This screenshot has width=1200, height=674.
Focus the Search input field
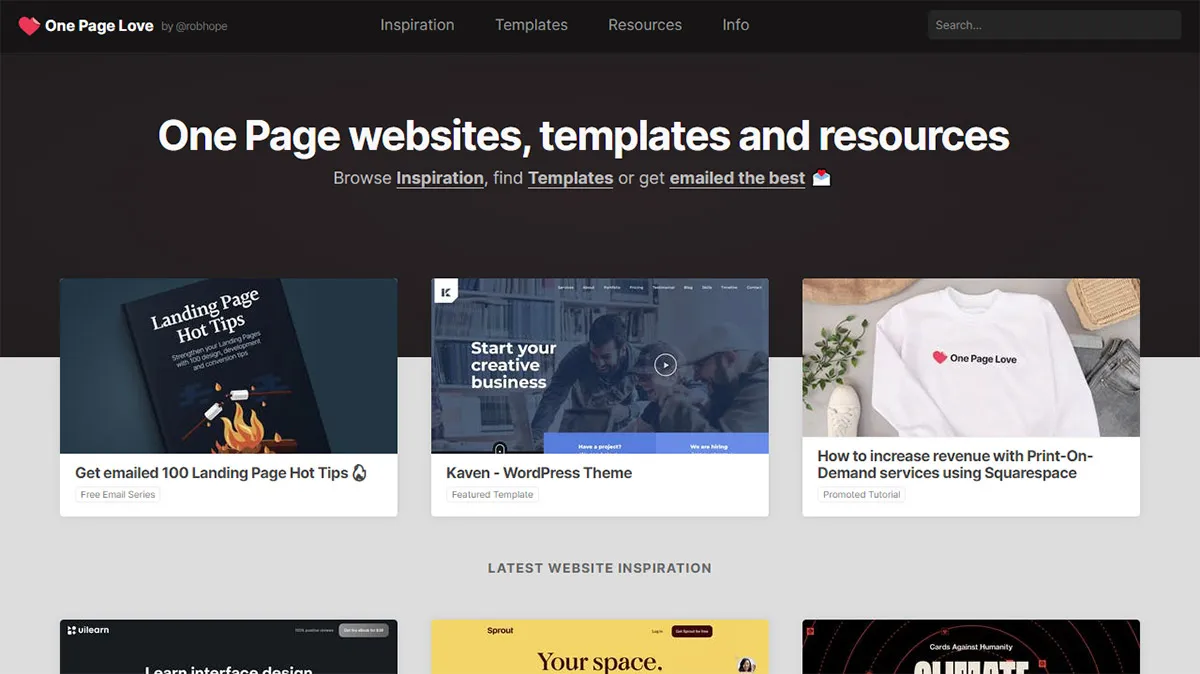(1054, 25)
